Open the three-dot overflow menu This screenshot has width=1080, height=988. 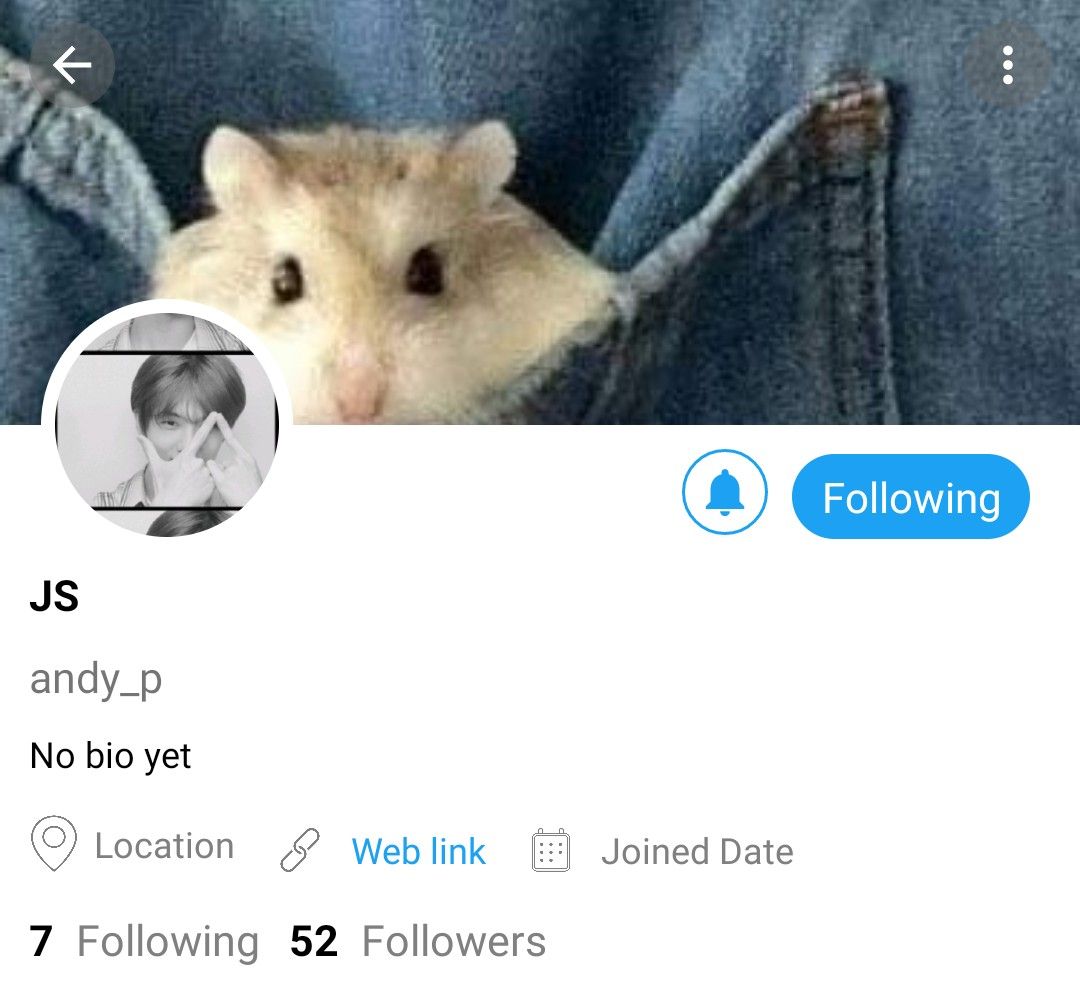[1007, 65]
